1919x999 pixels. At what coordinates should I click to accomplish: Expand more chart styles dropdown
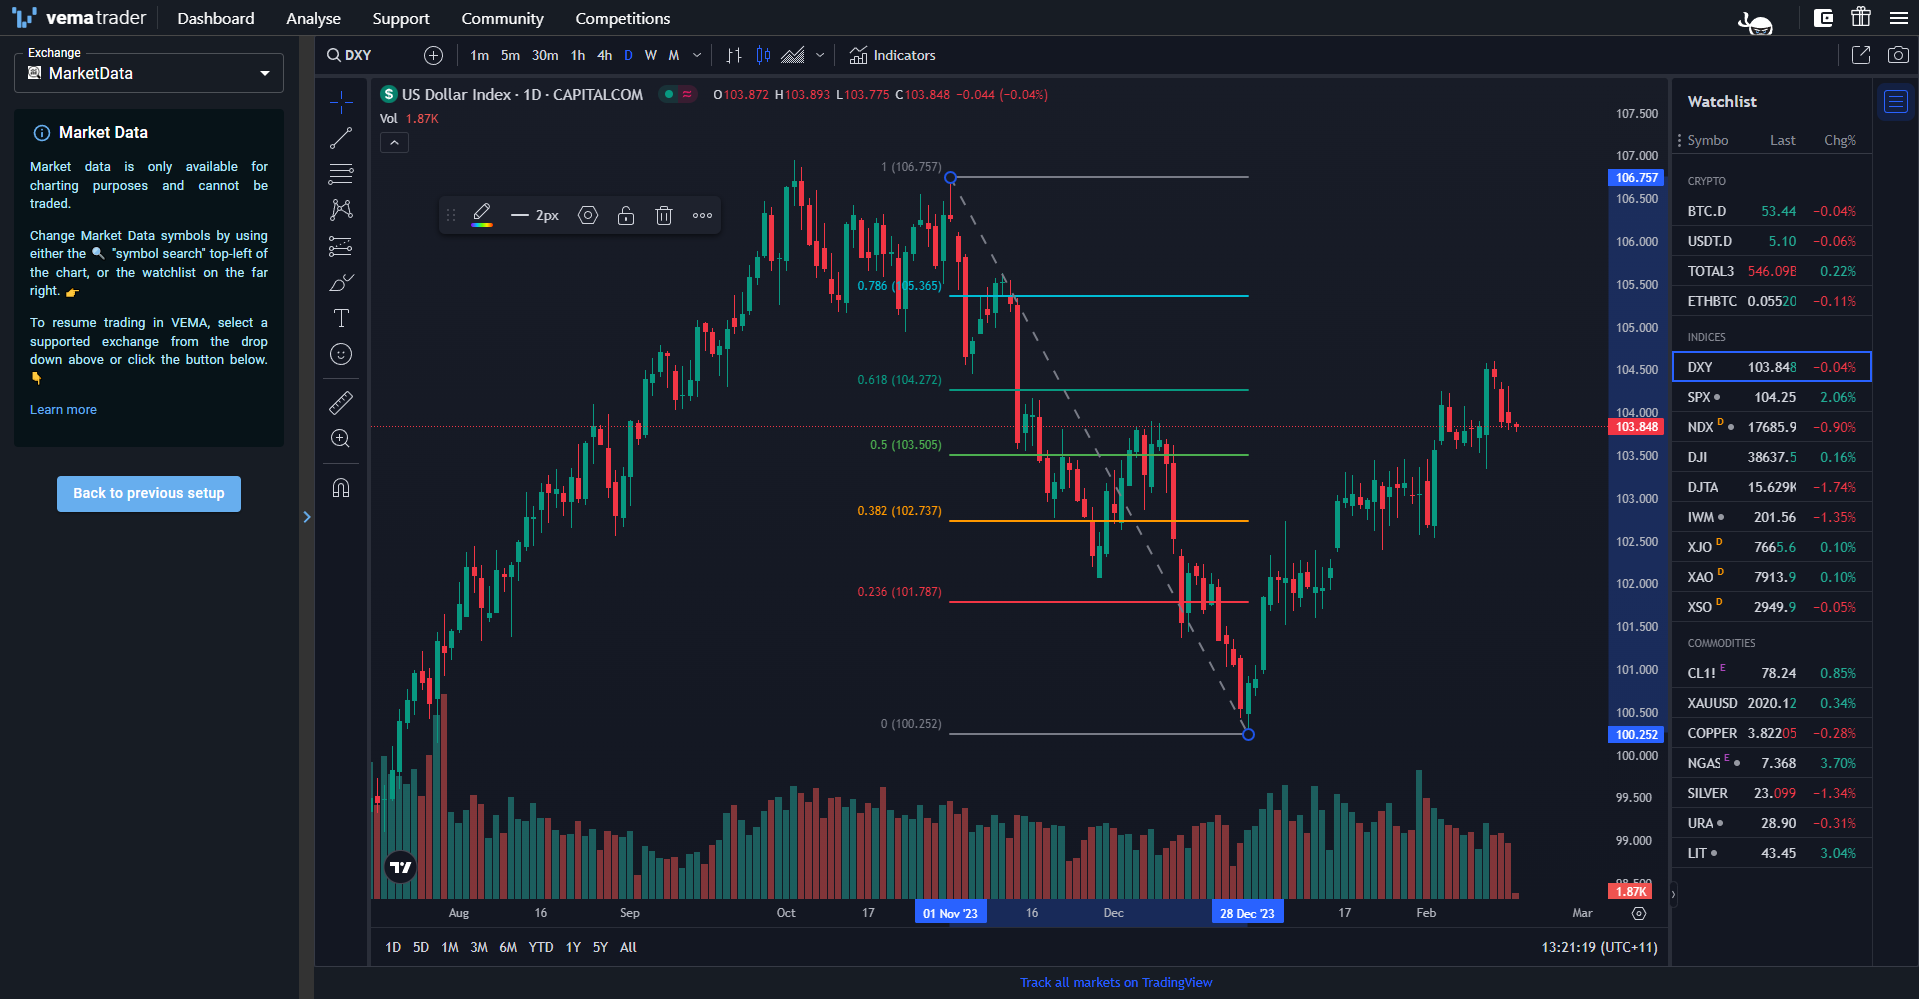pyautogui.click(x=820, y=55)
